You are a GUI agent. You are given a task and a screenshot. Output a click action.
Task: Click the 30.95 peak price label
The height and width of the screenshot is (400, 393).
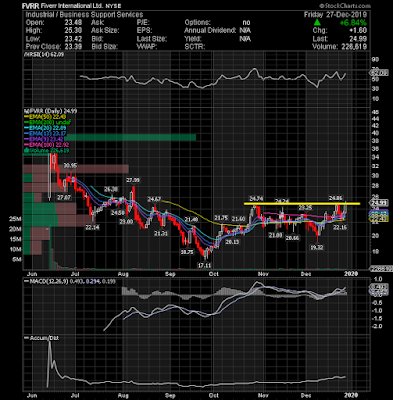point(70,166)
